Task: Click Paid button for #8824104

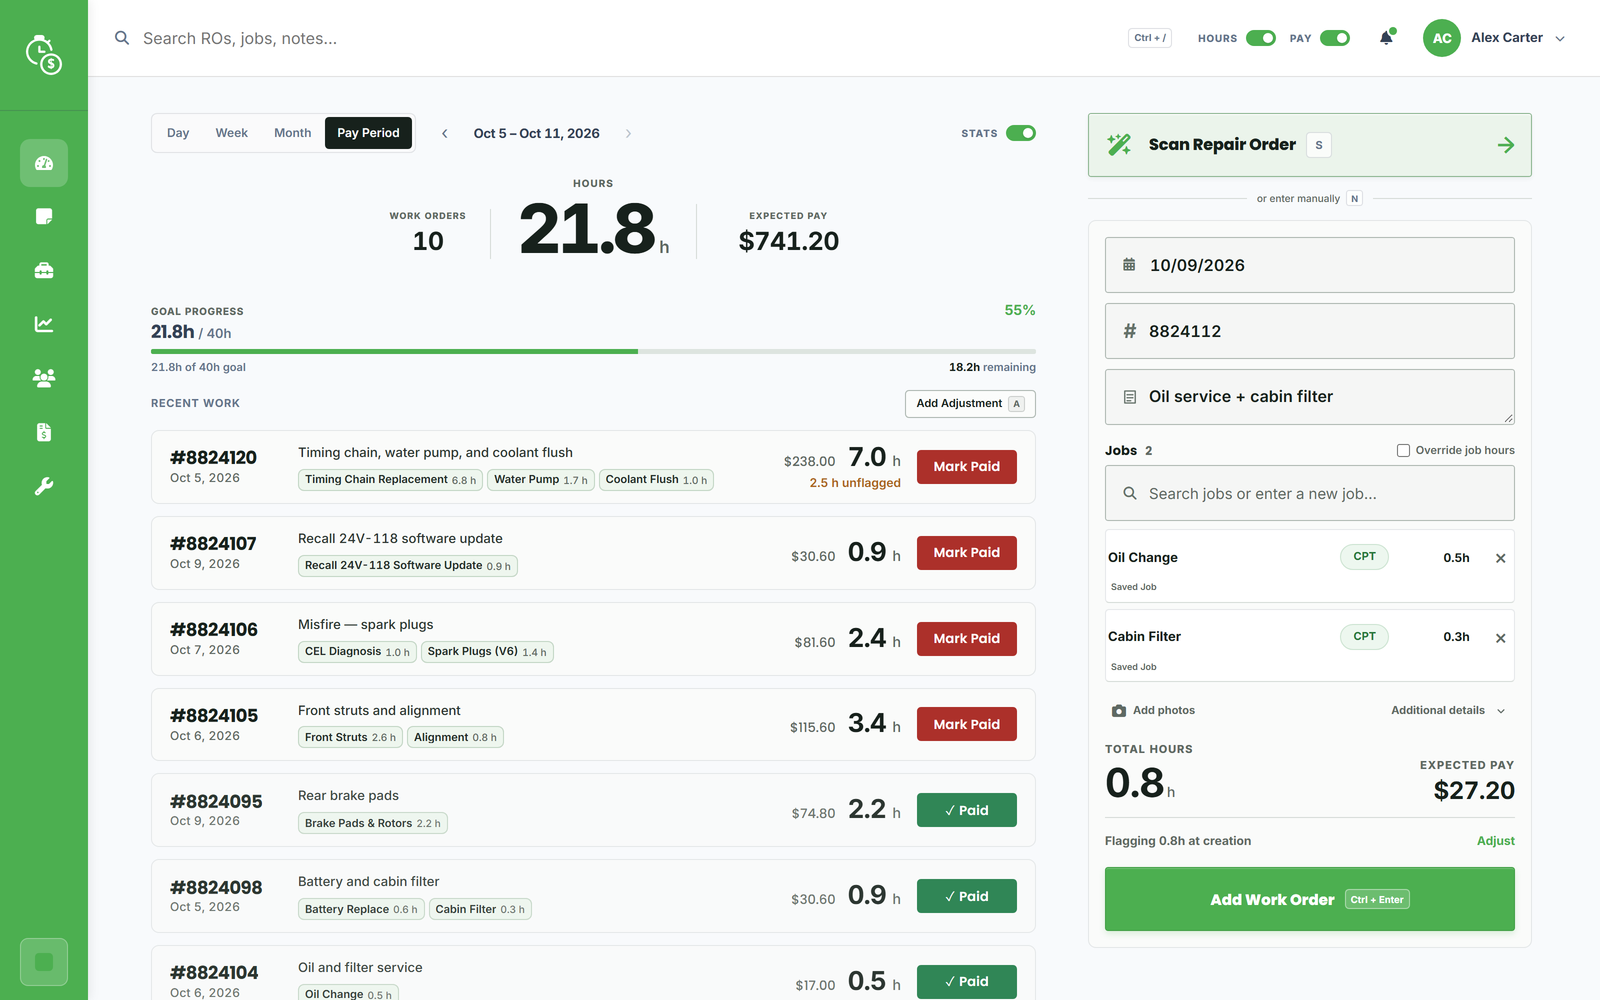Action: point(967,982)
